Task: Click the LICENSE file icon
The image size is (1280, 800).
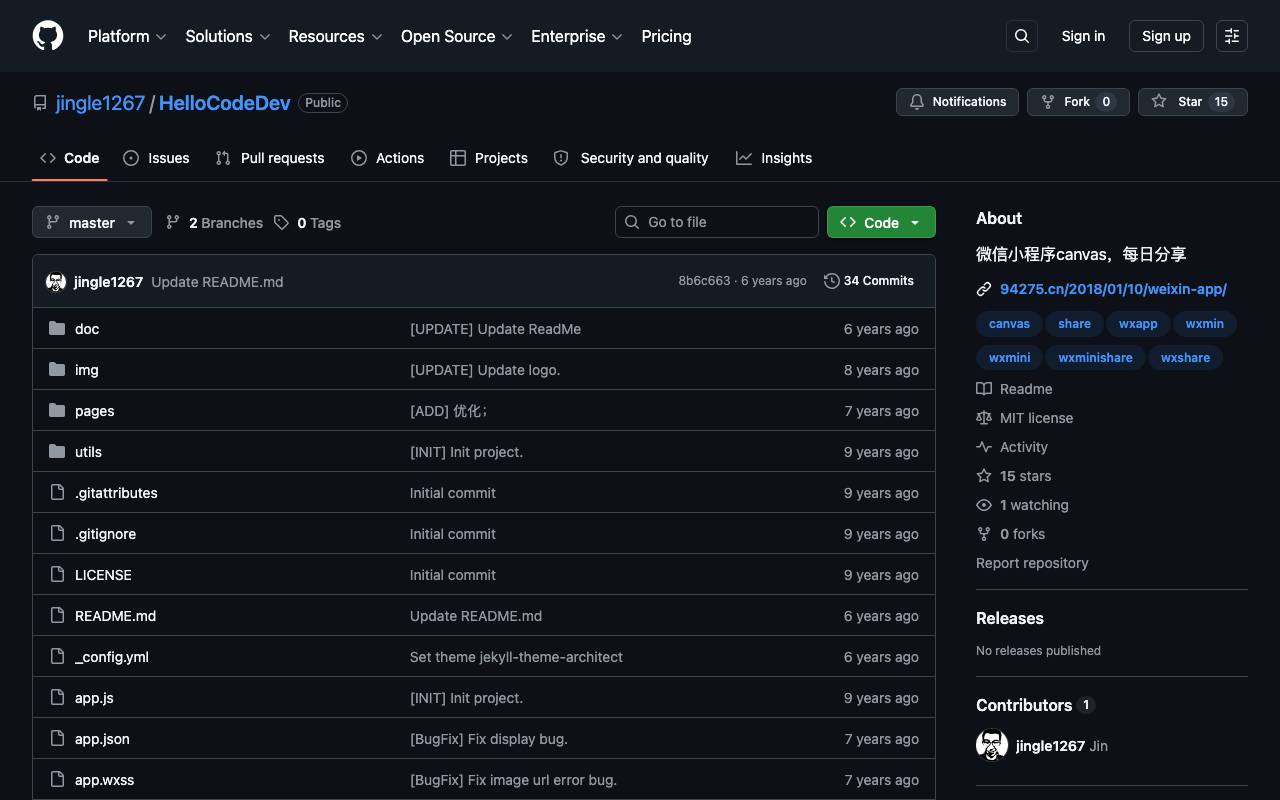Action: pos(57,575)
